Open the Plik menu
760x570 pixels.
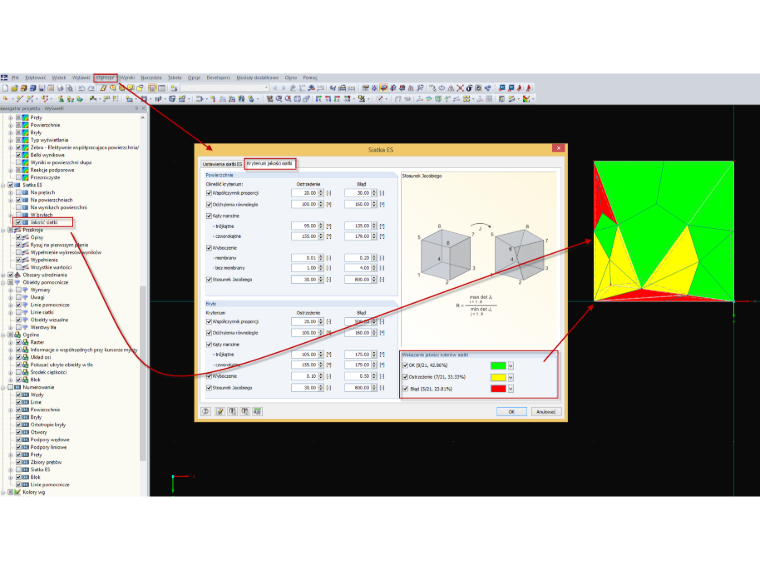[15, 78]
